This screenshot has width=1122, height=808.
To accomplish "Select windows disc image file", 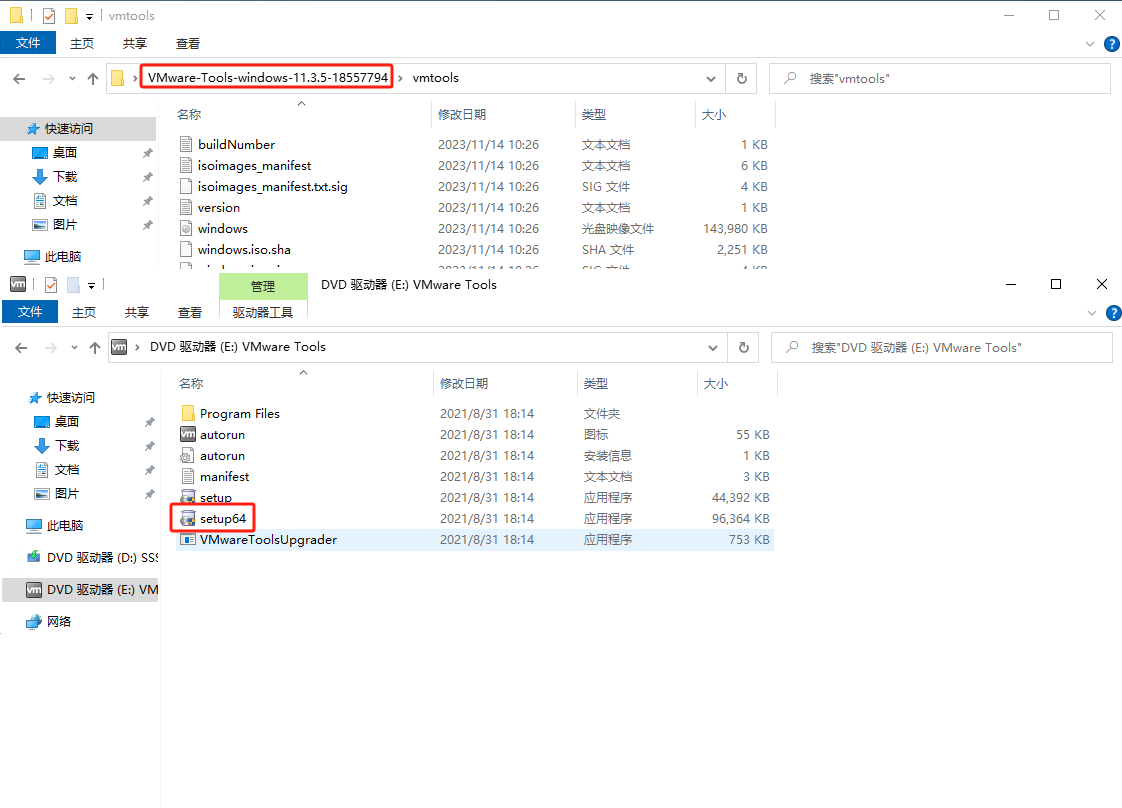I will (223, 228).
